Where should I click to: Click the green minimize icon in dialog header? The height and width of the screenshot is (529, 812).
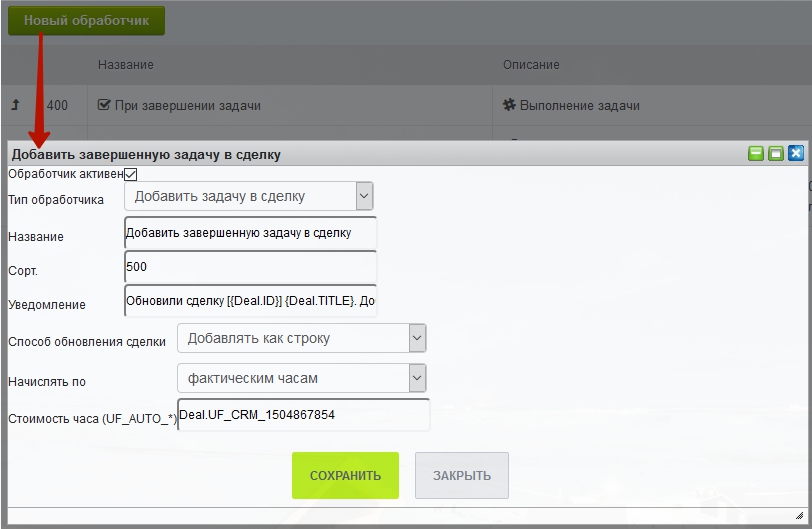click(x=756, y=154)
